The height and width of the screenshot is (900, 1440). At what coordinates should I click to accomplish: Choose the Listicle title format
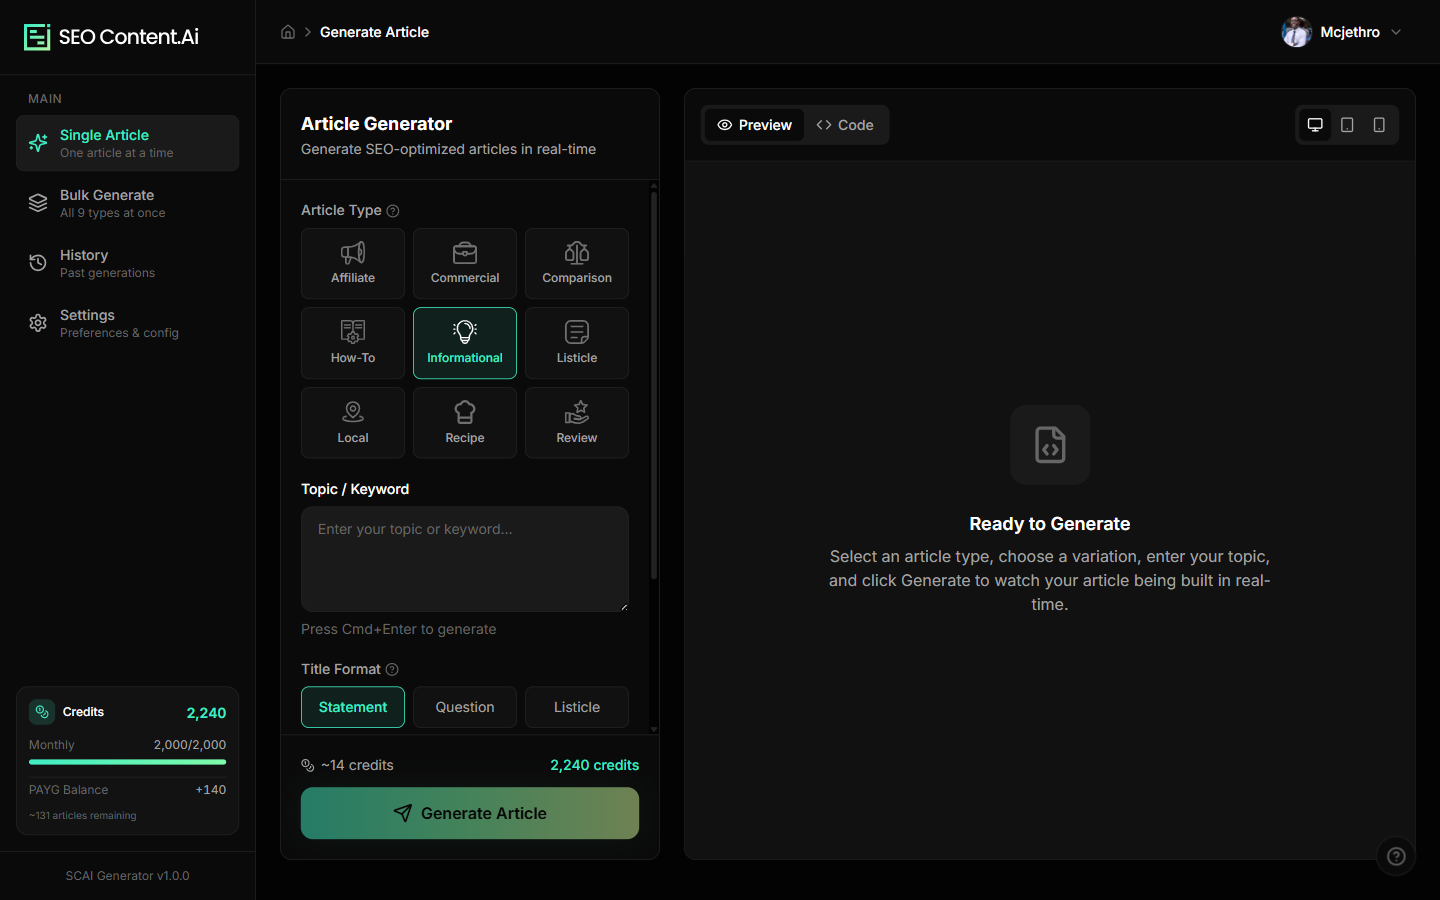(577, 707)
